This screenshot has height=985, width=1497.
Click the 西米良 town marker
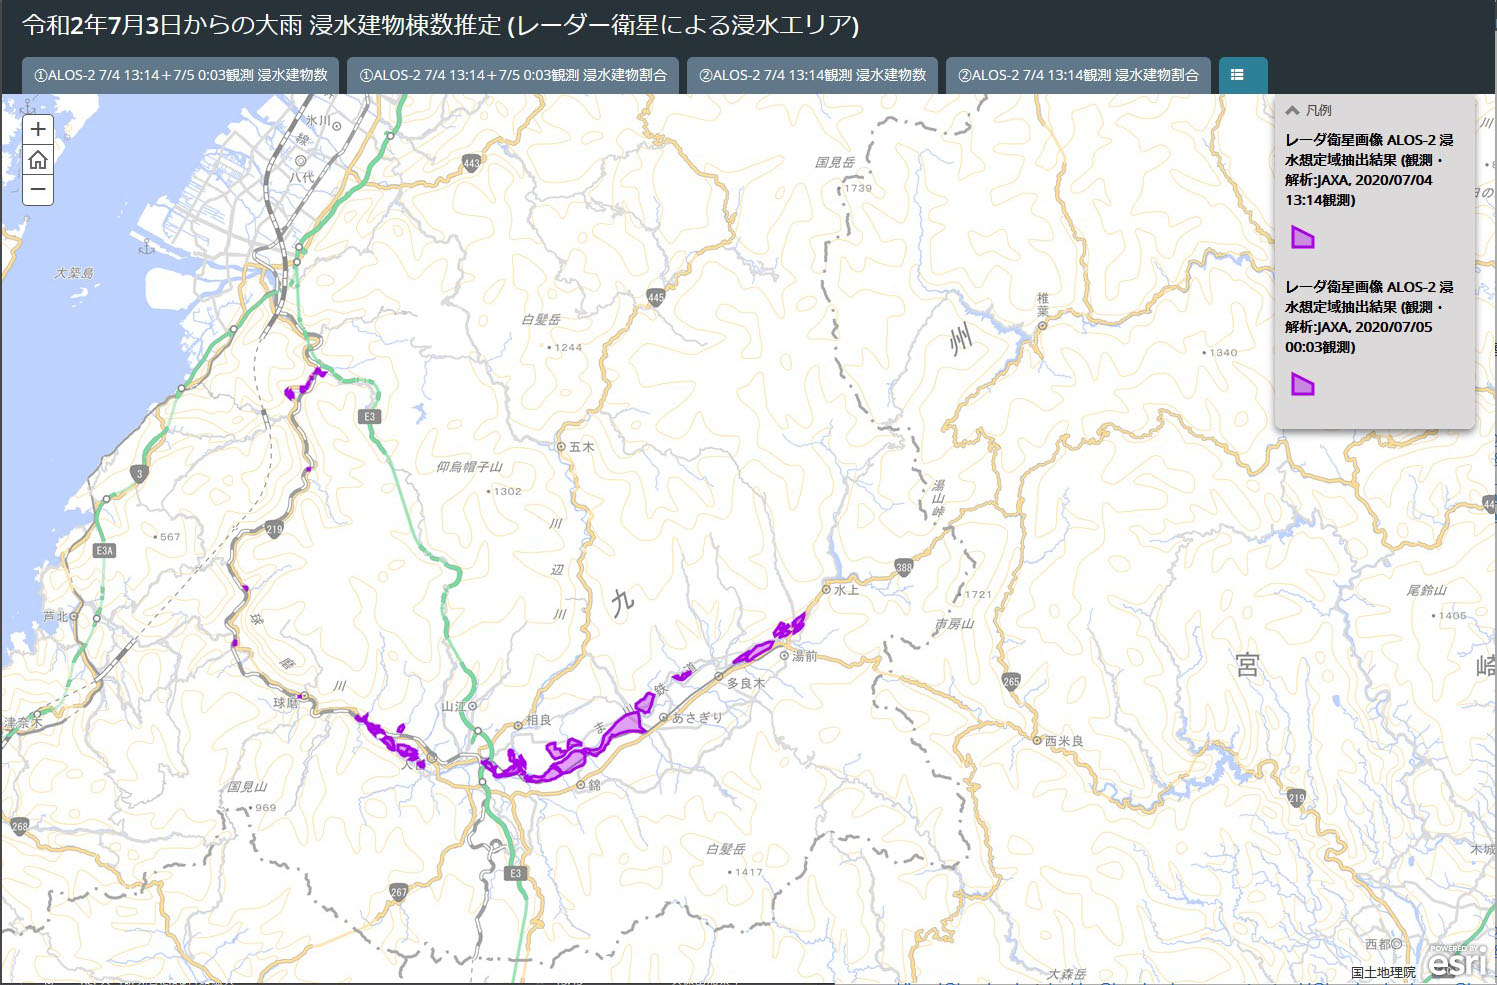(x=1037, y=740)
